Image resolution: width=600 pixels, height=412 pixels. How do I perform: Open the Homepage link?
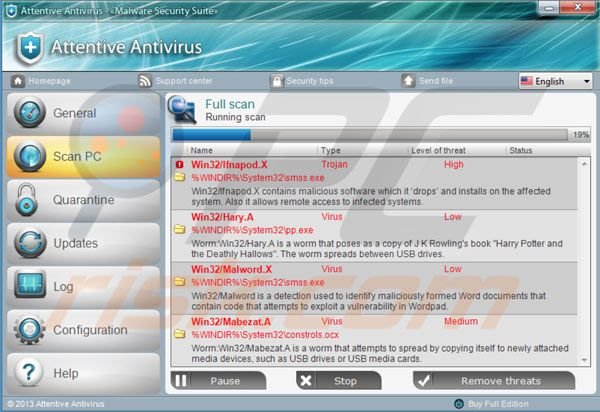click(49, 81)
